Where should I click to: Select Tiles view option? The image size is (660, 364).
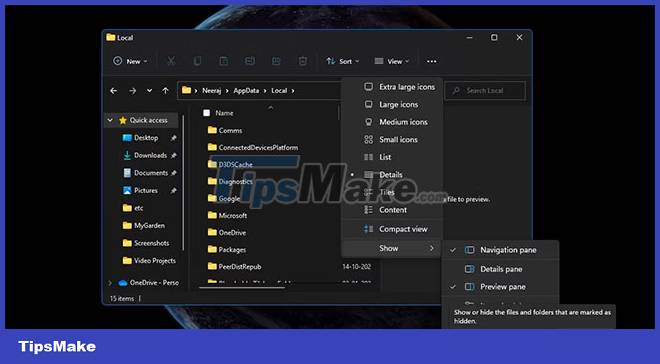click(x=392, y=192)
